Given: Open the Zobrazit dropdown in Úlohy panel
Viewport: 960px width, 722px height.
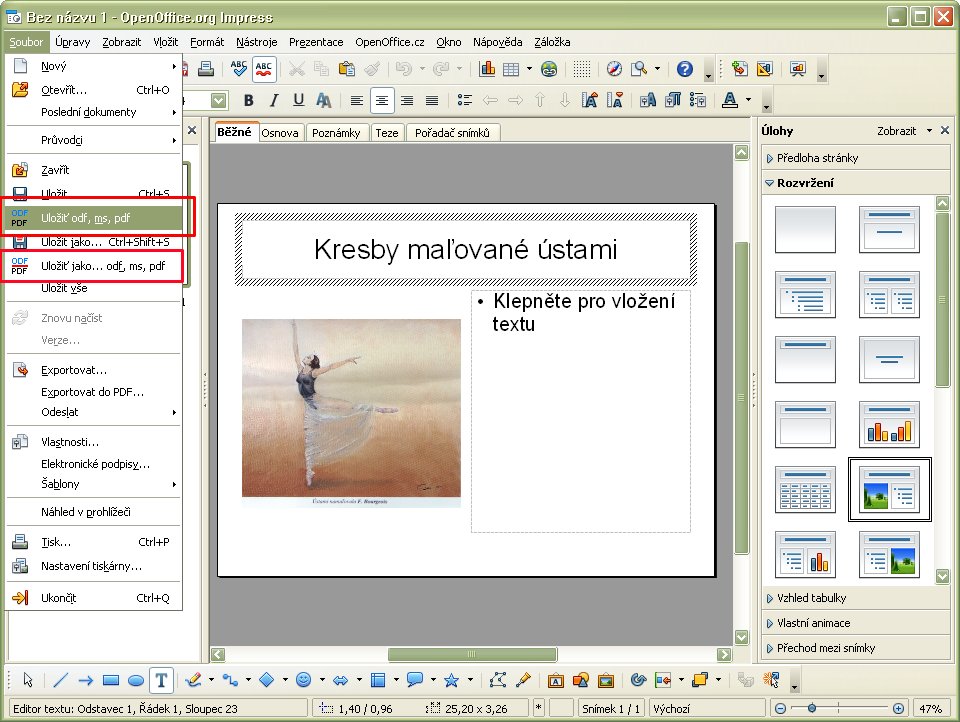Looking at the screenshot, I should (904, 130).
